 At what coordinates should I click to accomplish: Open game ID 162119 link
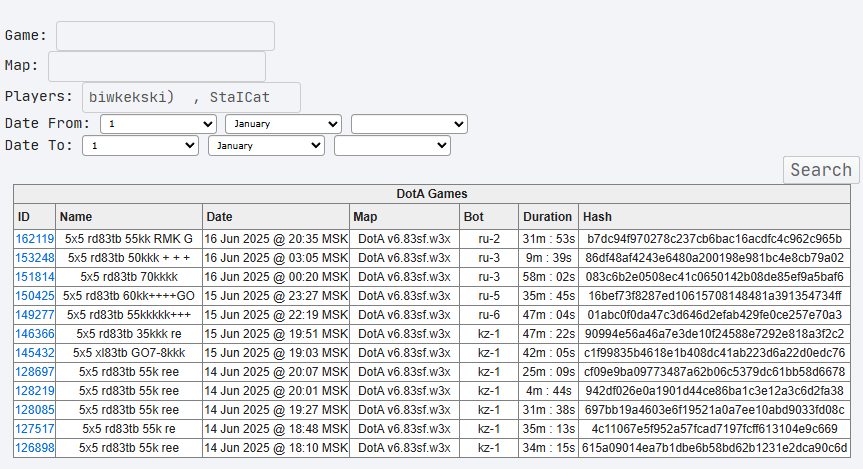[x=35, y=239]
